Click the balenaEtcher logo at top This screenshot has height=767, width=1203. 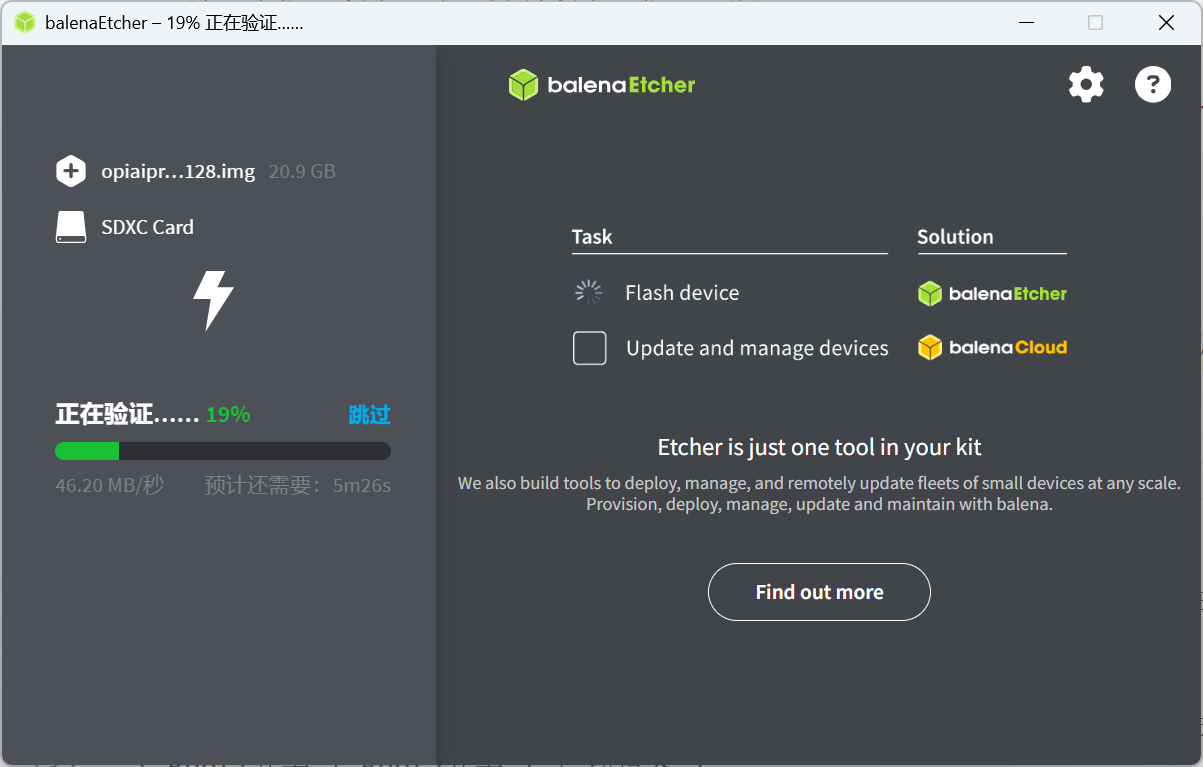tap(601, 85)
